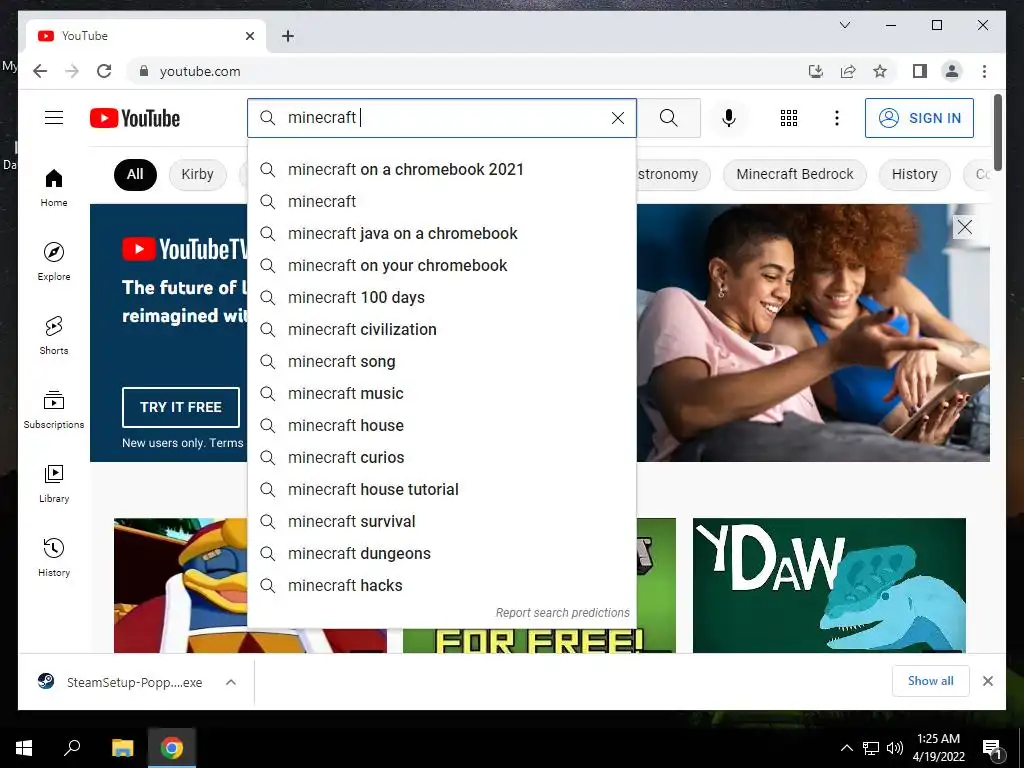
Task: Click inside the YouTube search input field
Action: (x=444, y=118)
